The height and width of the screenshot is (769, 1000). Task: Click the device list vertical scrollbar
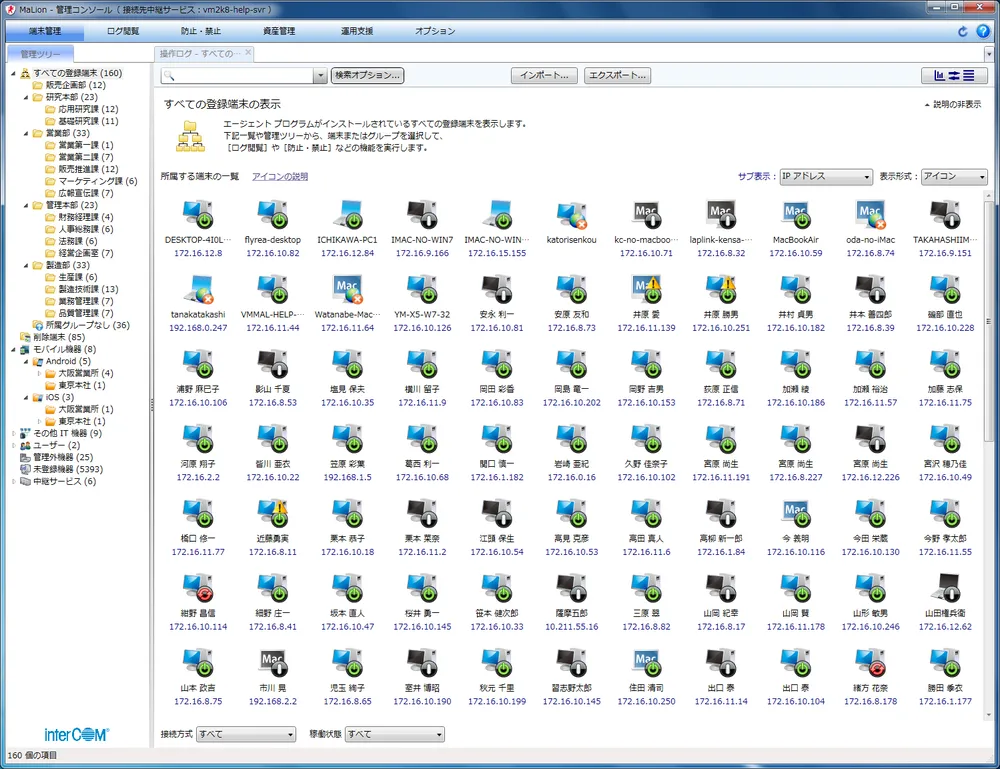click(989, 319)
